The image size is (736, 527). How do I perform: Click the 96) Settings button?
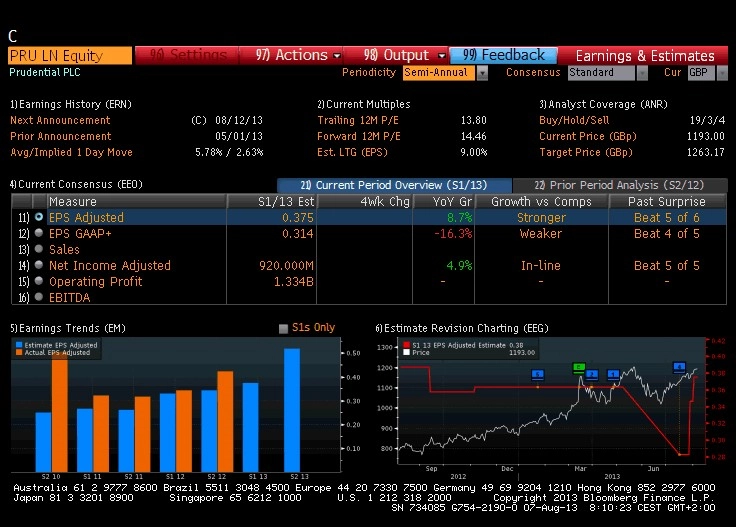[x=187, y=55]
